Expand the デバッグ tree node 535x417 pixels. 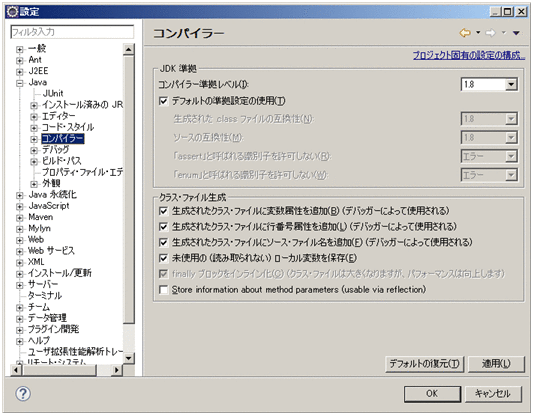pyautogui.click(x=33, y=150)
